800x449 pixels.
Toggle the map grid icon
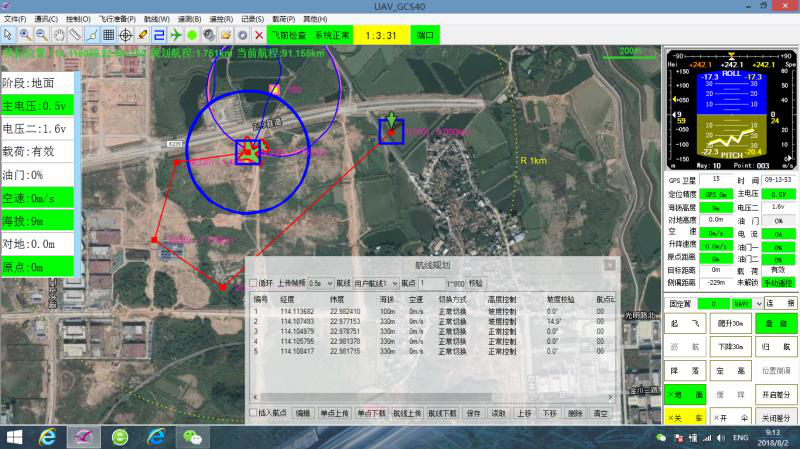click(x=108, y=34)
